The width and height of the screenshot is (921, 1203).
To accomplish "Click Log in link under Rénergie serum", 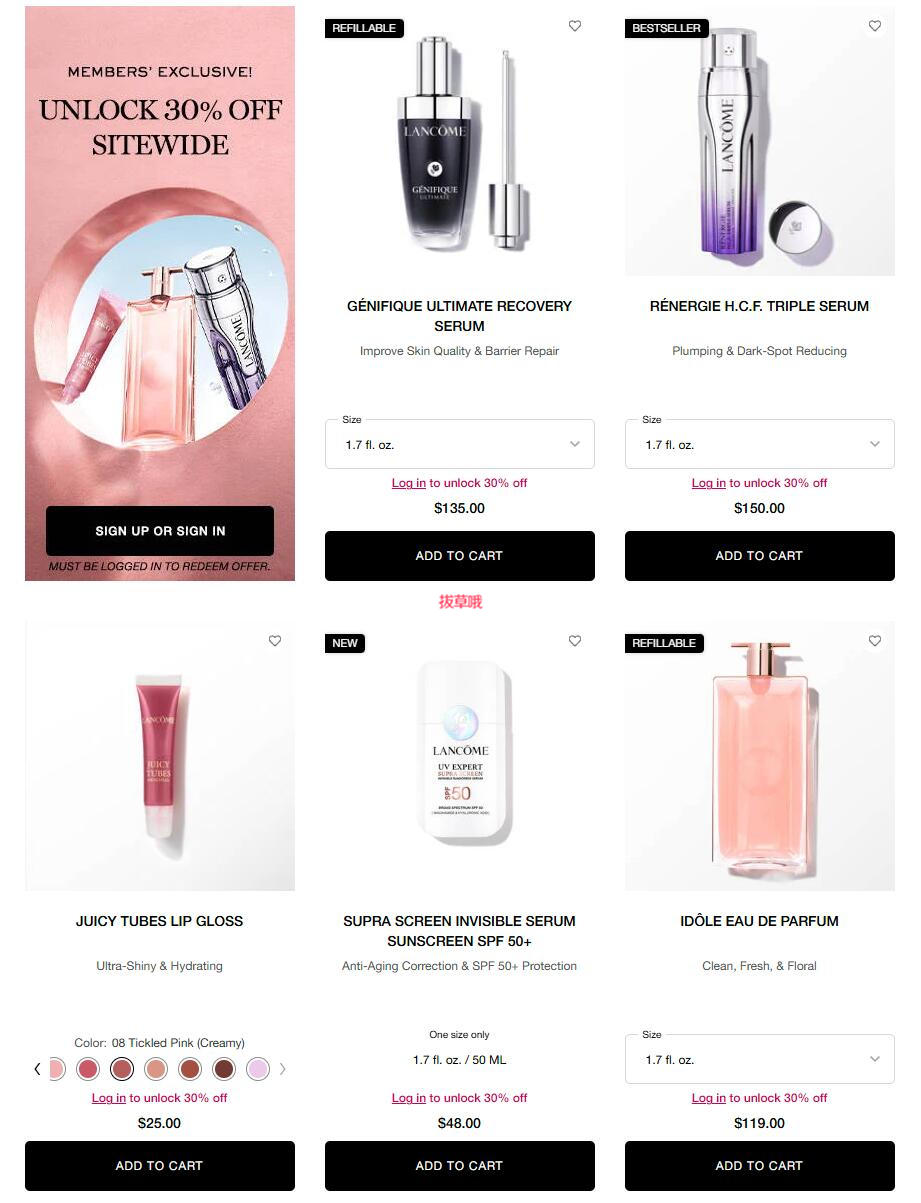I will click(709, 483).
